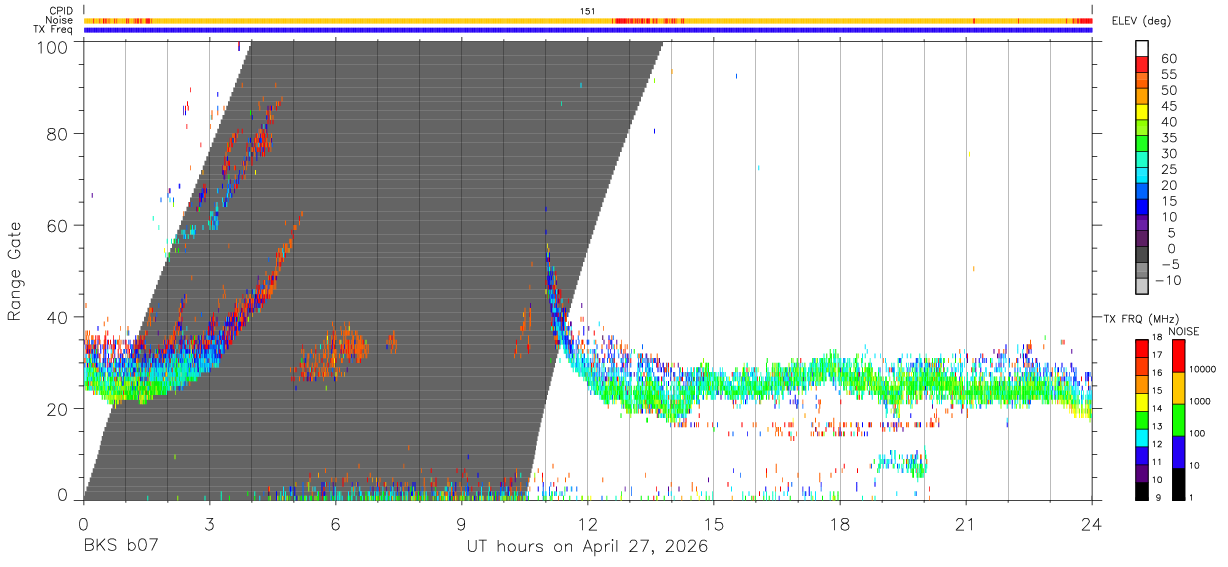
Task: Click the 12 tick on UT hours axis
Action: click(588, 523)
